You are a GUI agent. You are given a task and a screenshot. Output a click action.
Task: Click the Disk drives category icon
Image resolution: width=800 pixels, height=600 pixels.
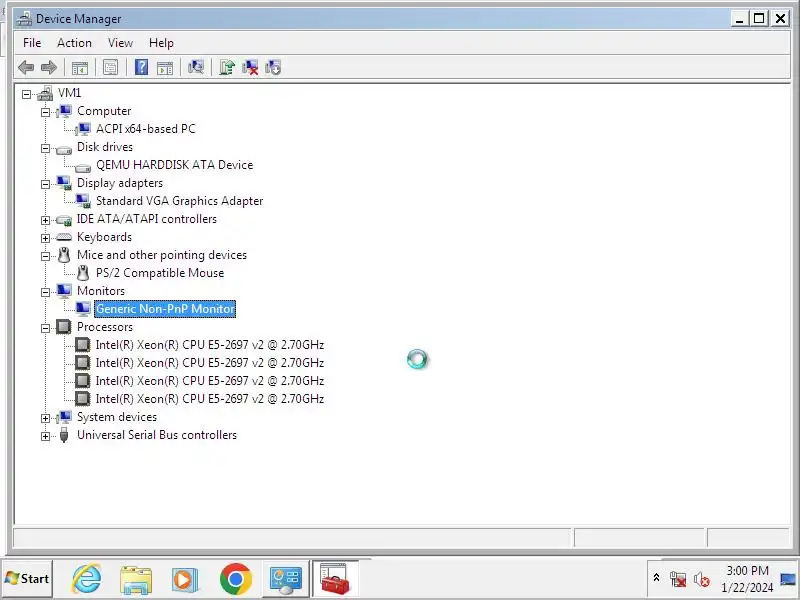(64, 149)
